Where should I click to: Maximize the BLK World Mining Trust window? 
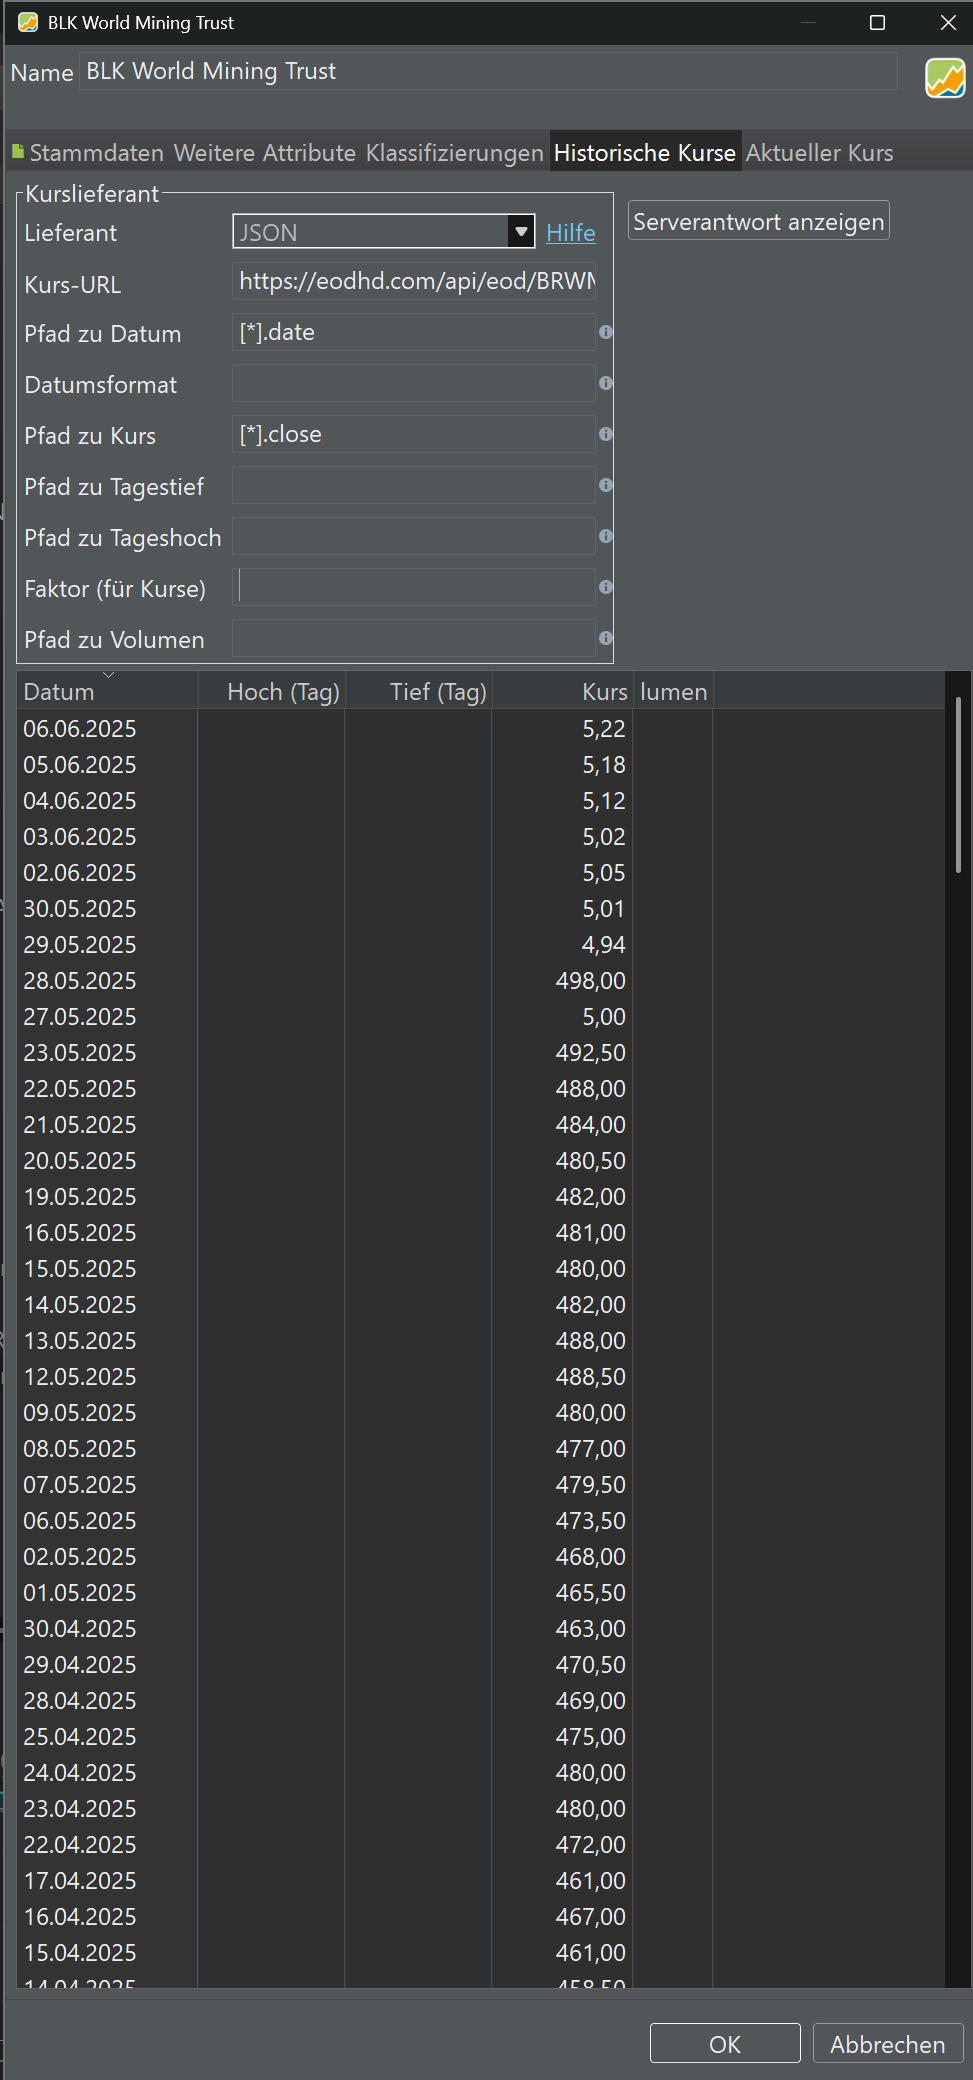click(878, 22)
